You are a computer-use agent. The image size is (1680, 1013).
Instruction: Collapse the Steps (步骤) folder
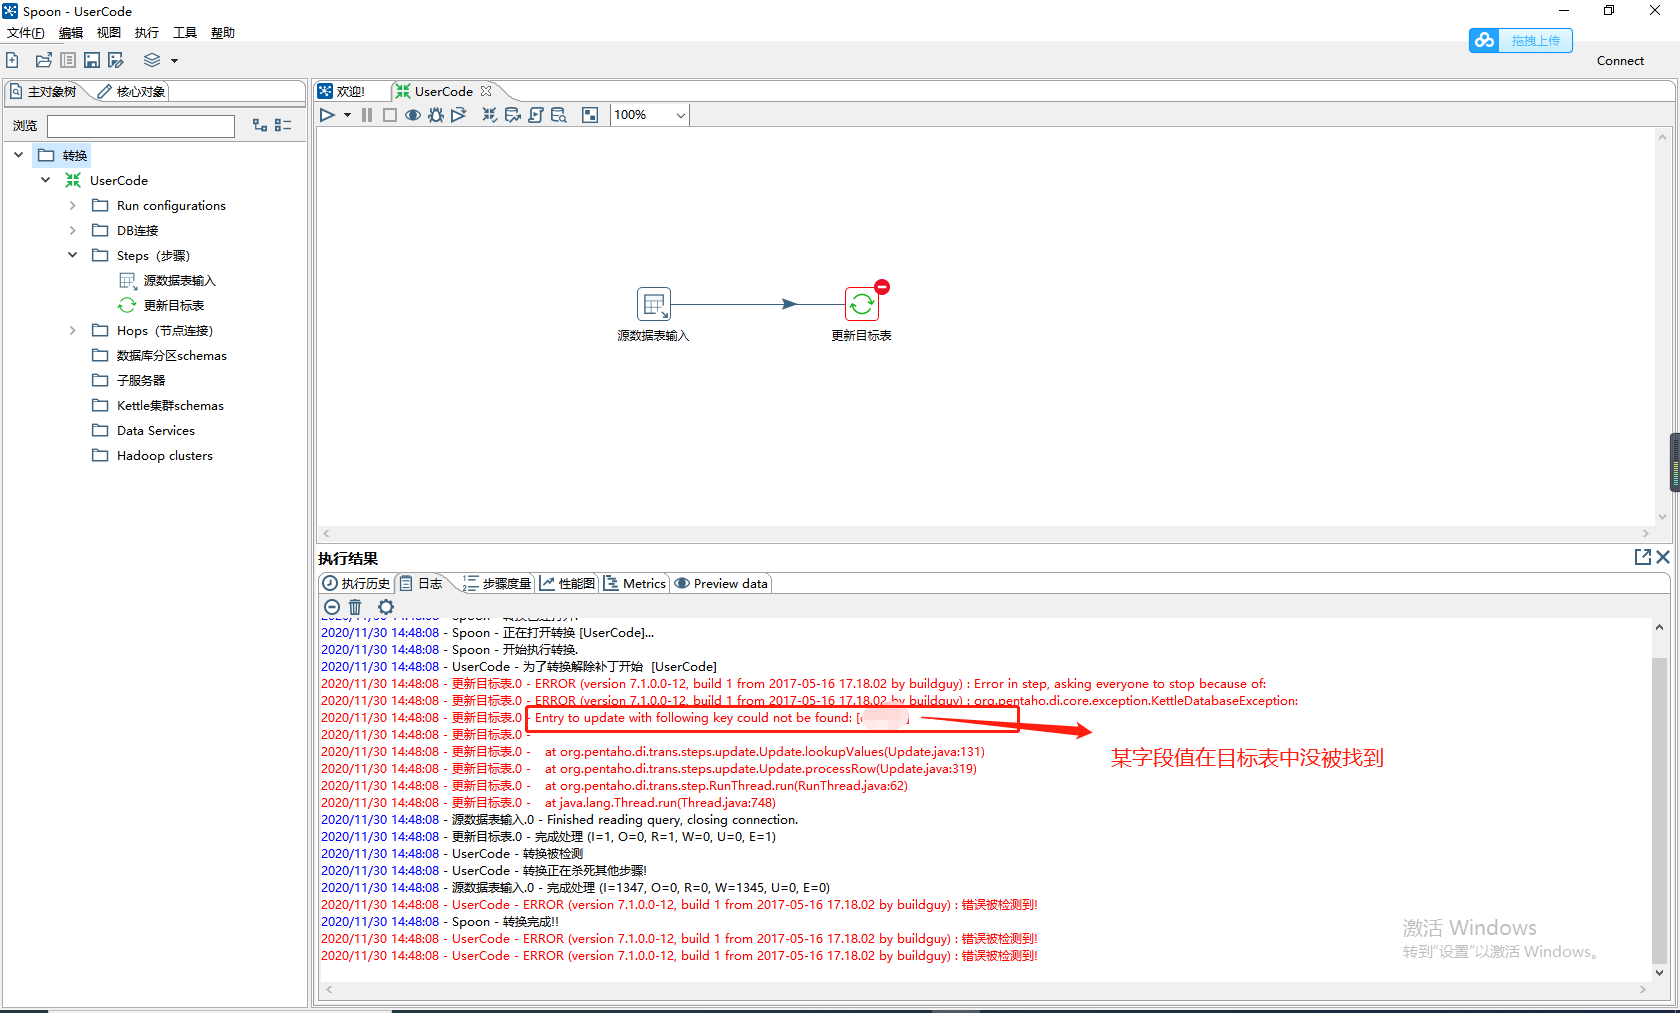pos(72,255)
